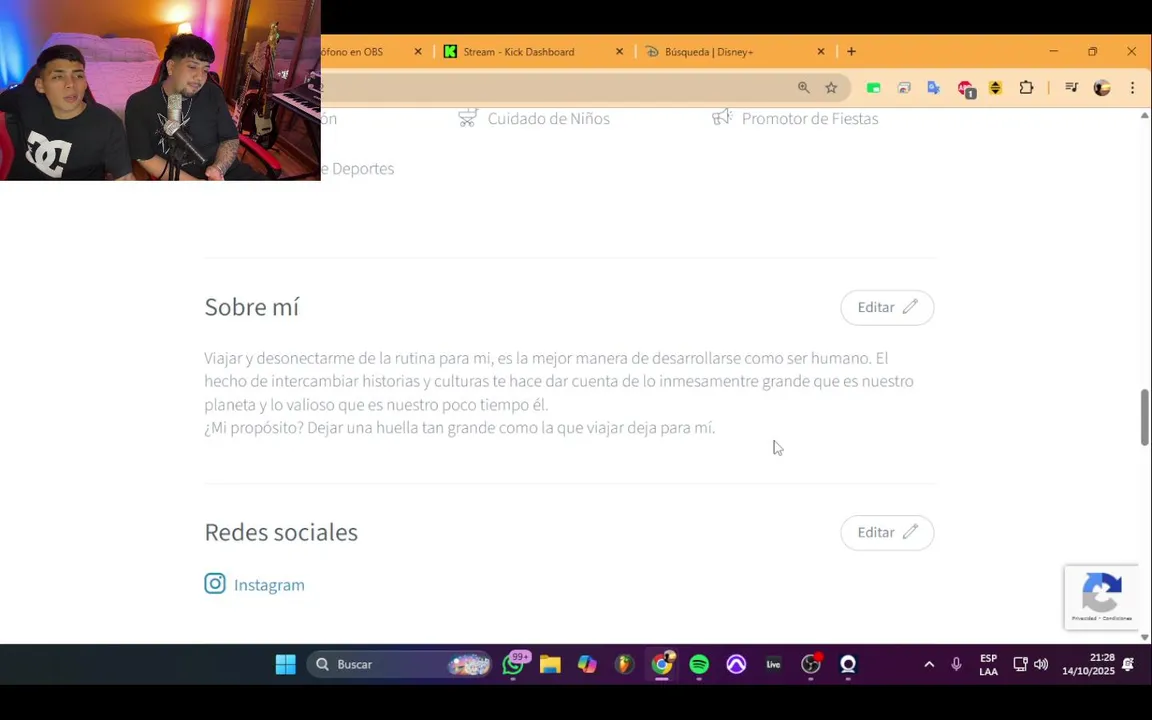The width and height of the screenshot is (1152, 720).
Task: Click the yellow up-down arrows extension icon
Action: pyautogui.click(x=996, y=87)
